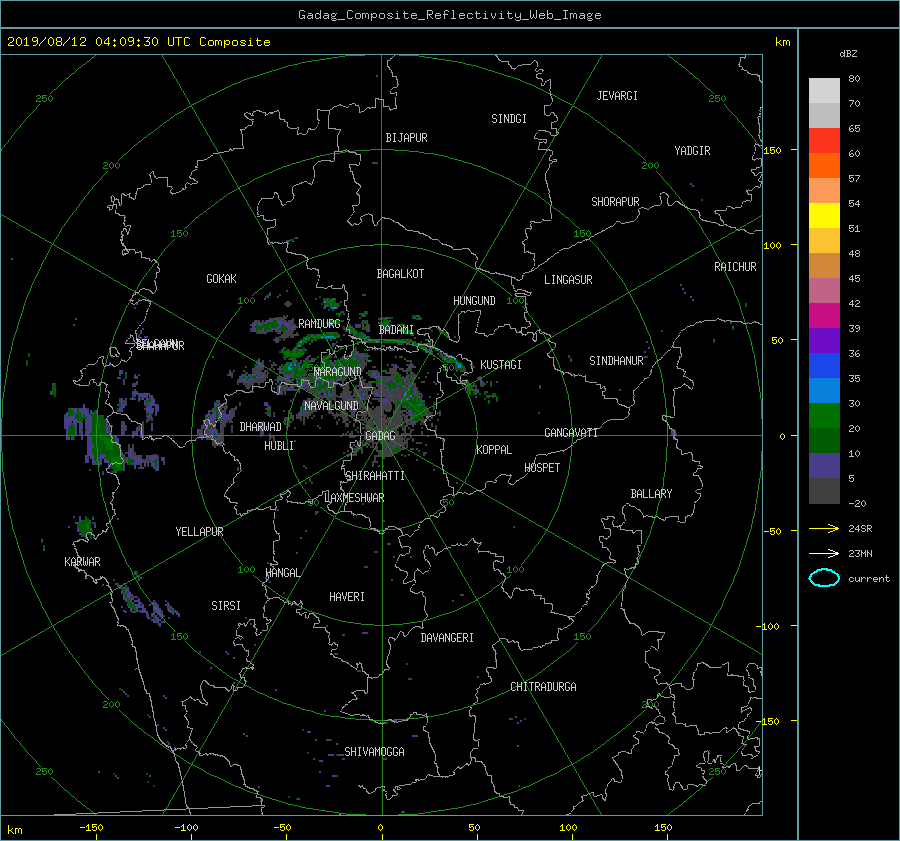Select the 'JEVARGI' city label
The image size is (900, 841).
point(617,96)
